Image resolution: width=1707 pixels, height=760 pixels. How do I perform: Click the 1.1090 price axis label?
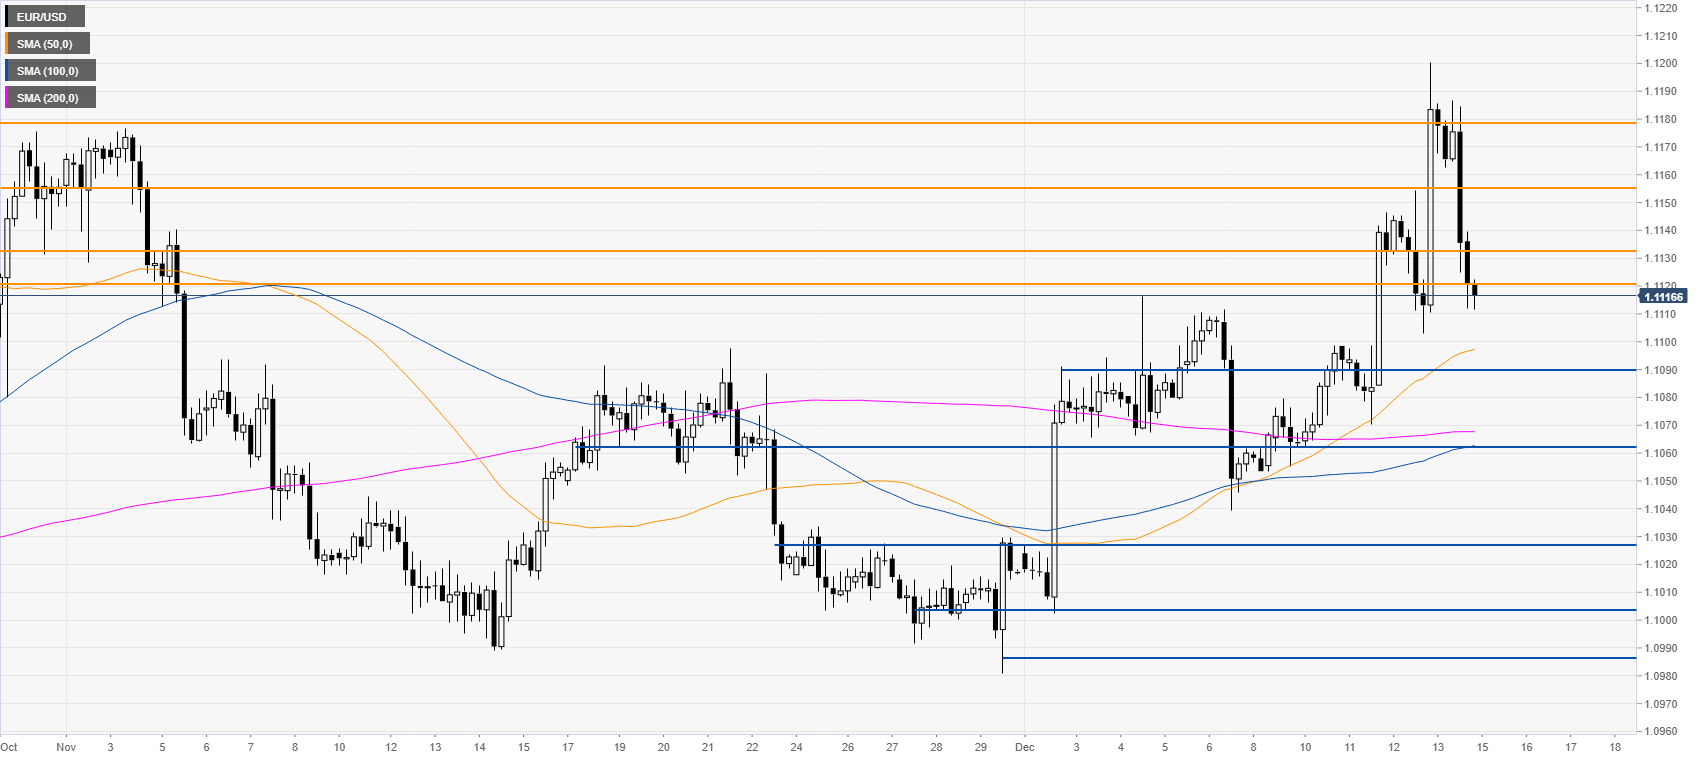click(1661, 370)
